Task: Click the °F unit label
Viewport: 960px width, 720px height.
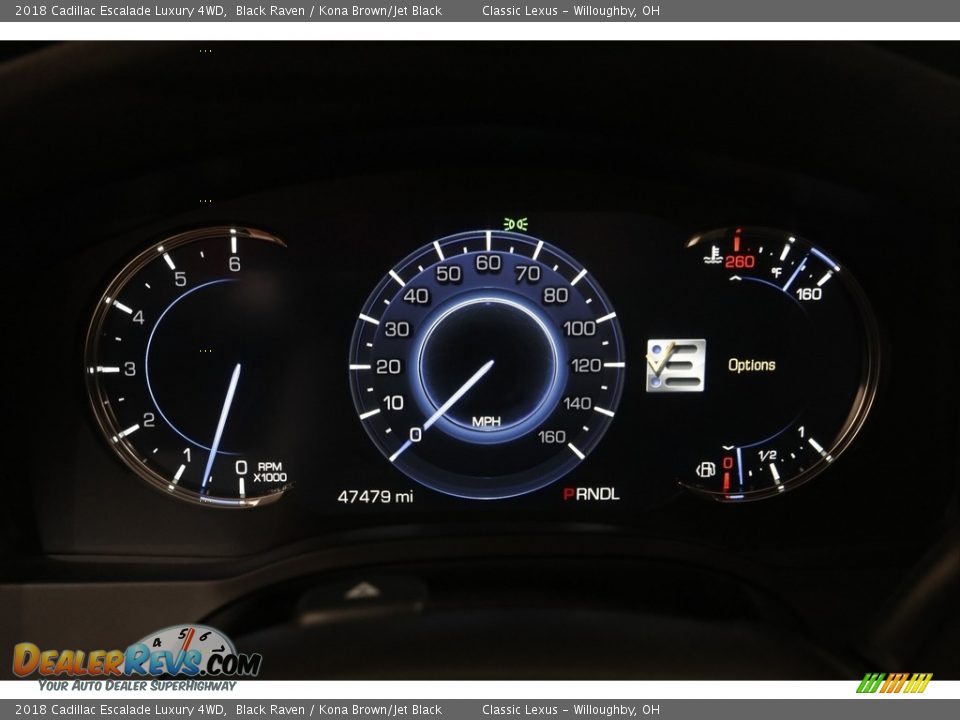Action: point(777,272)
